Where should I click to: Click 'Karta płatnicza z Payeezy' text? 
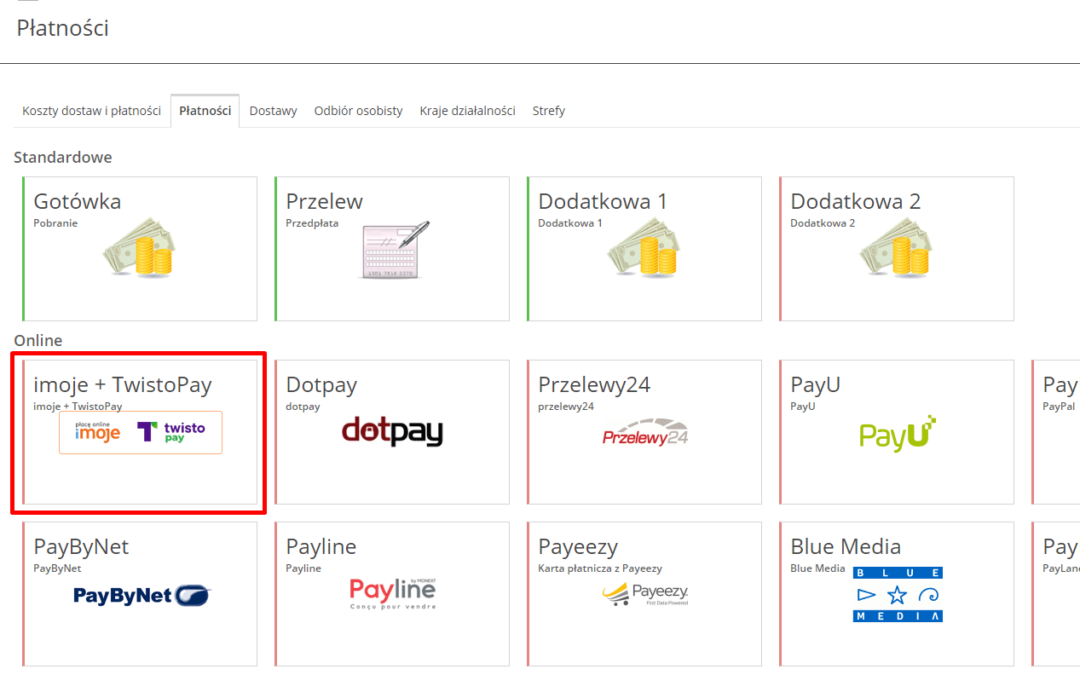(599, 568)
